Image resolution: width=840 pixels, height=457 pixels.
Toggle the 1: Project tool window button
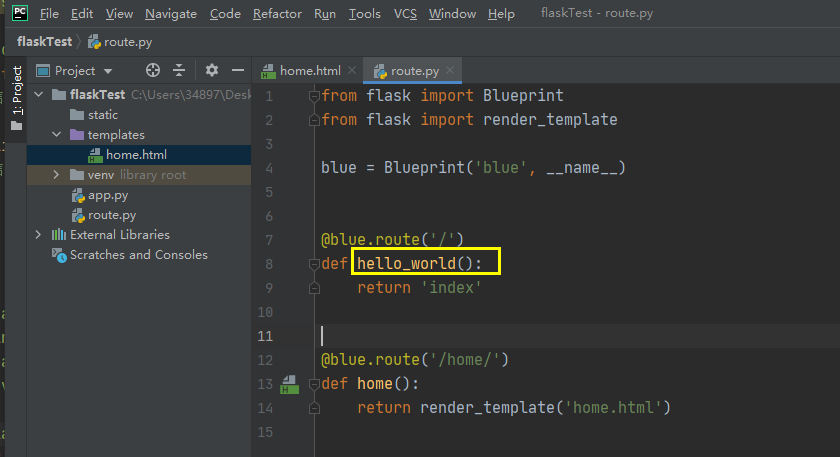tap(17, 98)
